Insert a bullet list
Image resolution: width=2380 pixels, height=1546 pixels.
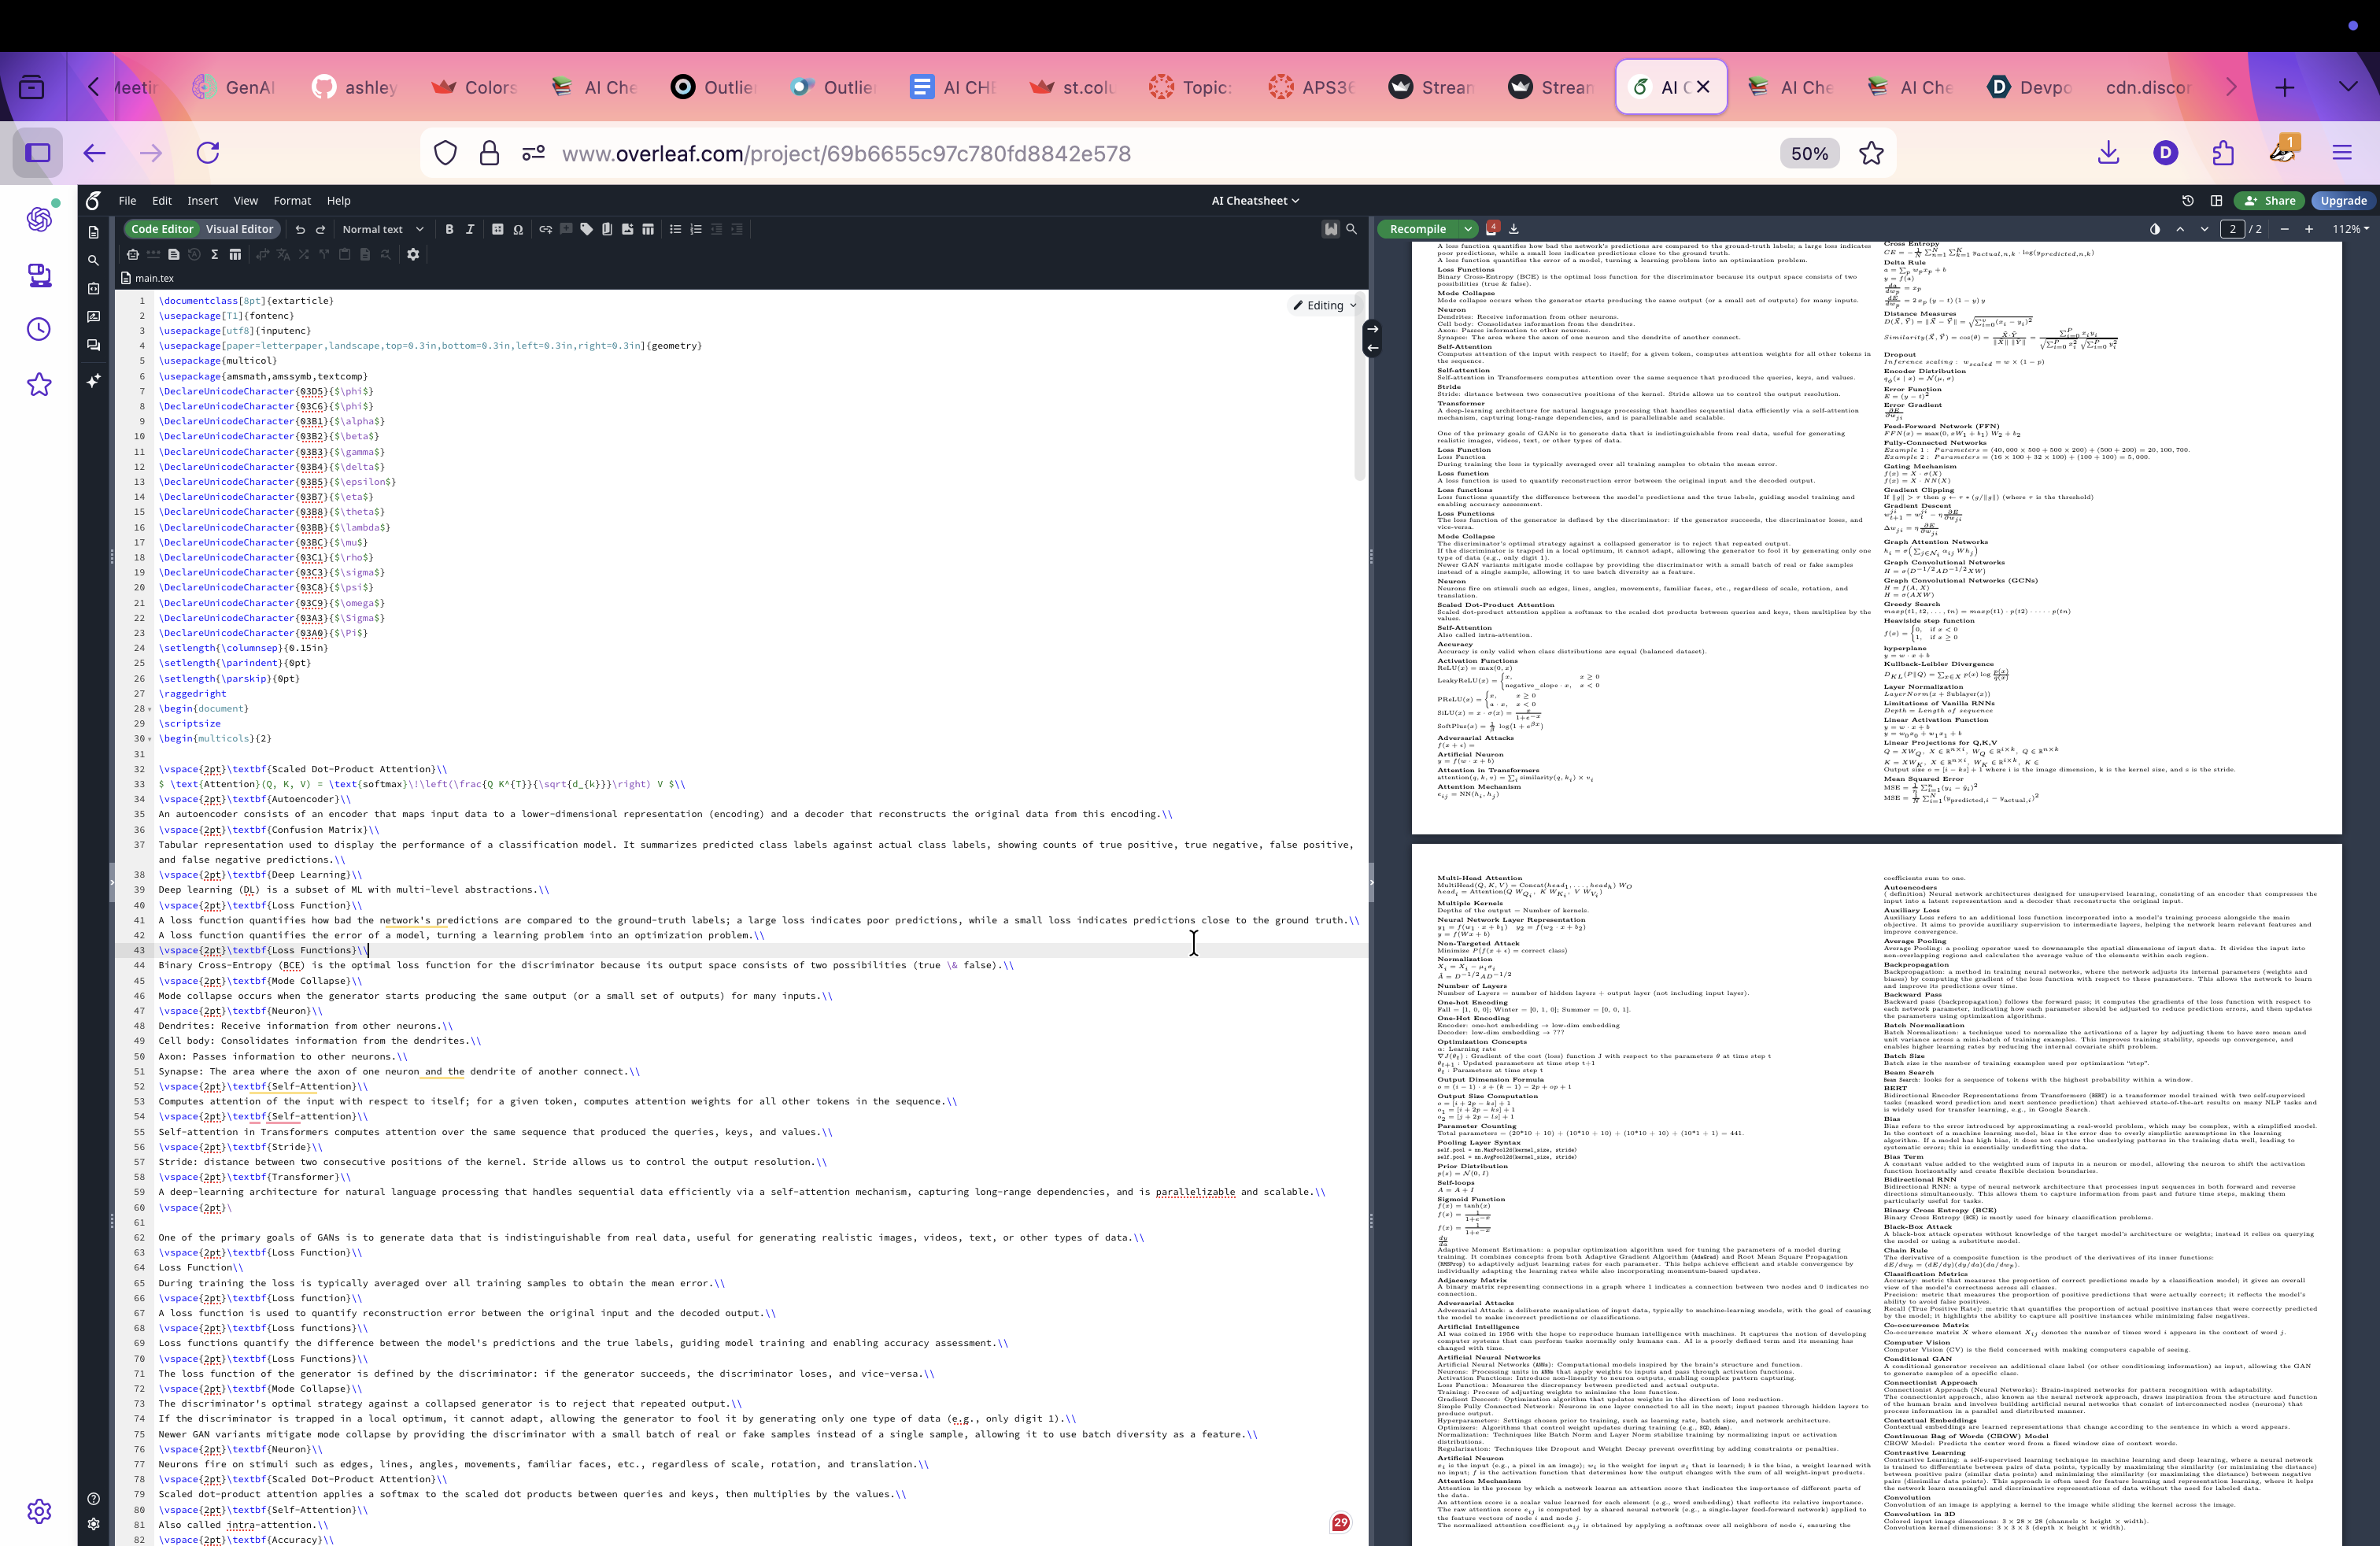click(675, 229)
